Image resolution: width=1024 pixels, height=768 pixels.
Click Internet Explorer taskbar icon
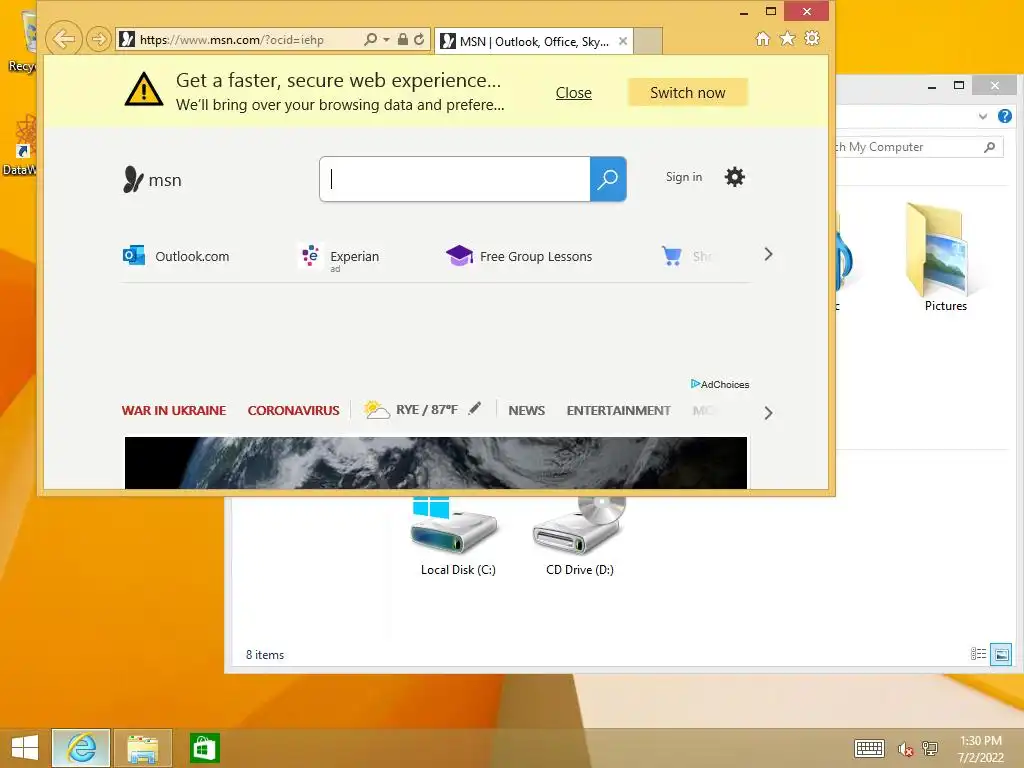(x=81, y=748)
